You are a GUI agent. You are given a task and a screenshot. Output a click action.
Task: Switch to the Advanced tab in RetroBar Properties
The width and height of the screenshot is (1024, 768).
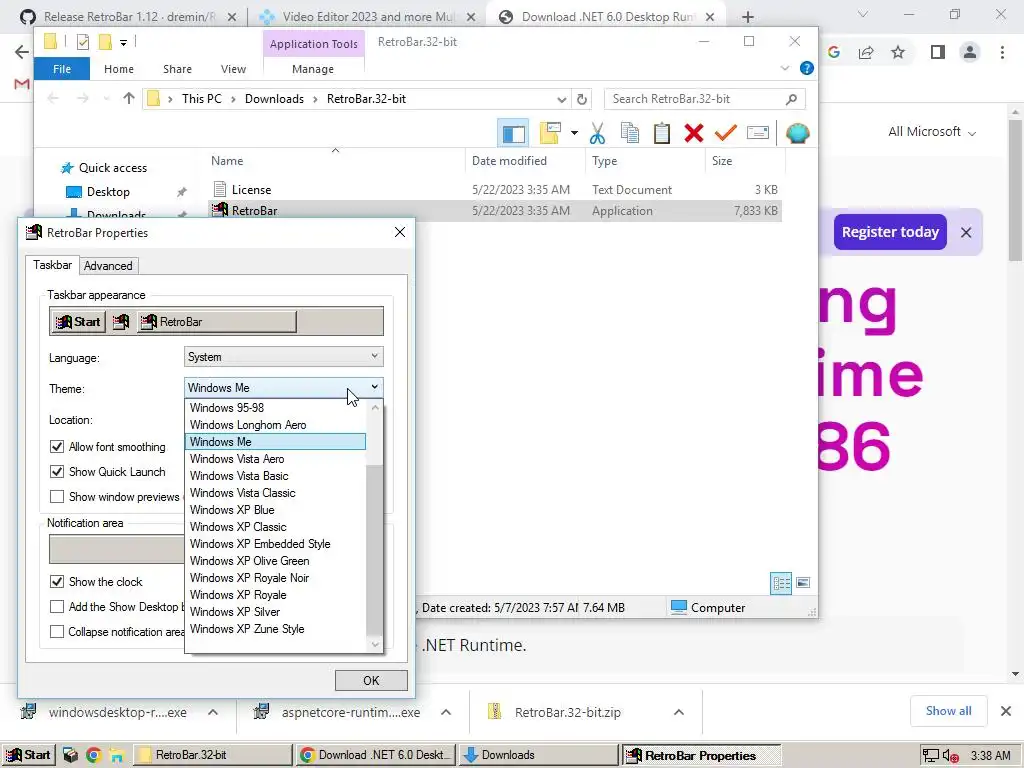[x=108, y=266]
